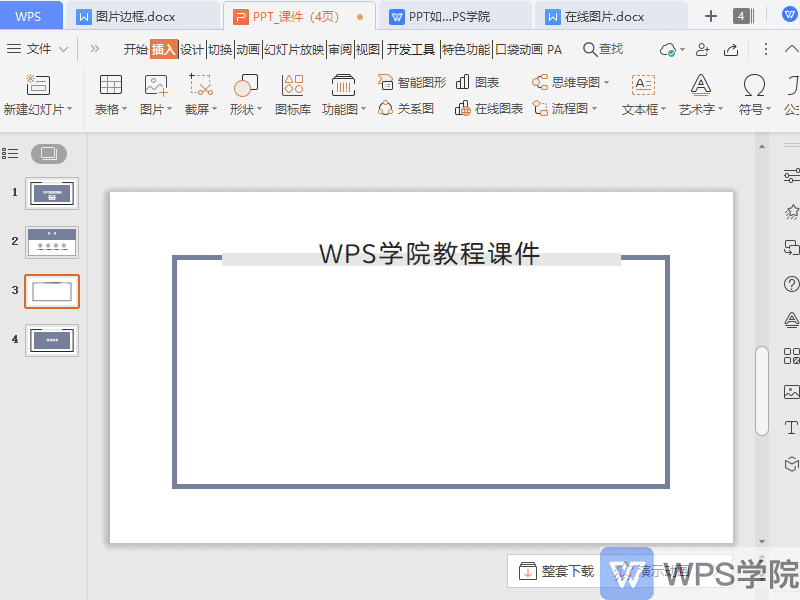Screen dimensions: 800x600
Task: Insert a Relationship diagram (关系图)
Action: 406,108
